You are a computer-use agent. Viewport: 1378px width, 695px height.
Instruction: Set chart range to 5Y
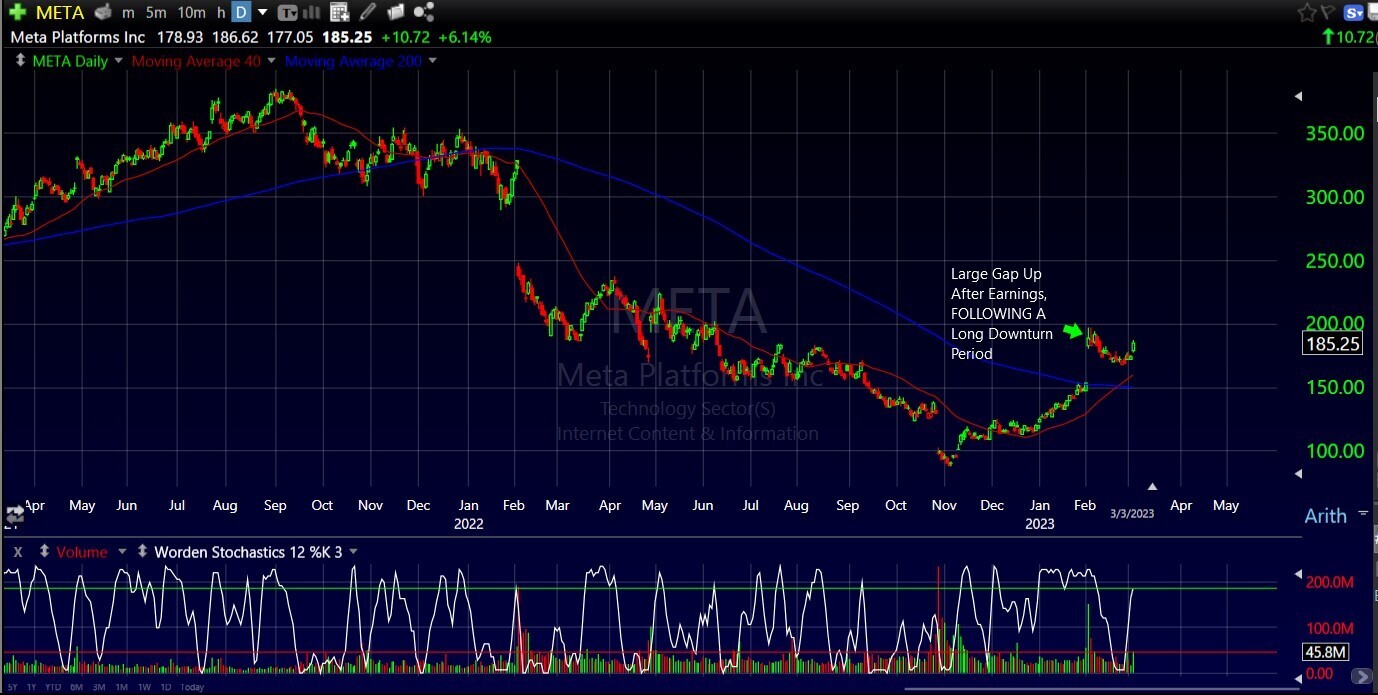point(12,687)
